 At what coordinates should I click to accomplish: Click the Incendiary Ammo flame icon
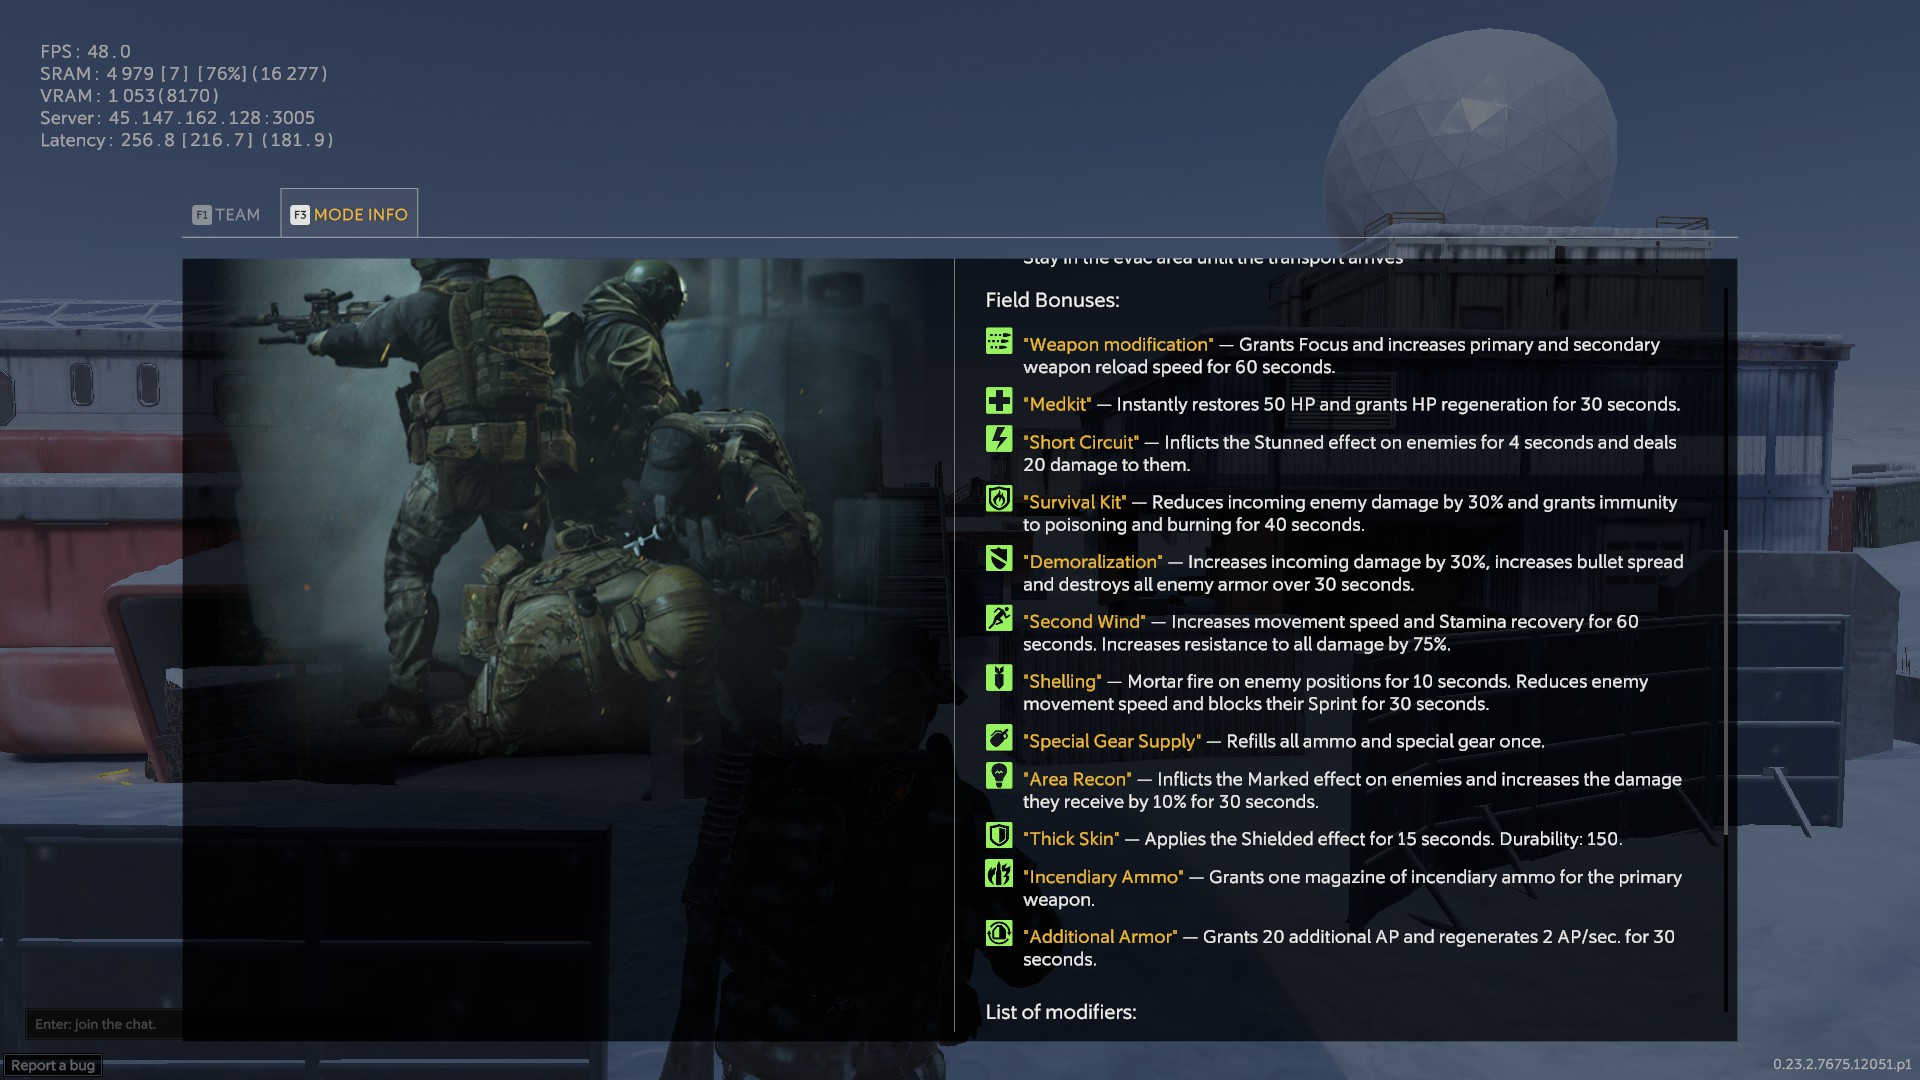(998, 874)
